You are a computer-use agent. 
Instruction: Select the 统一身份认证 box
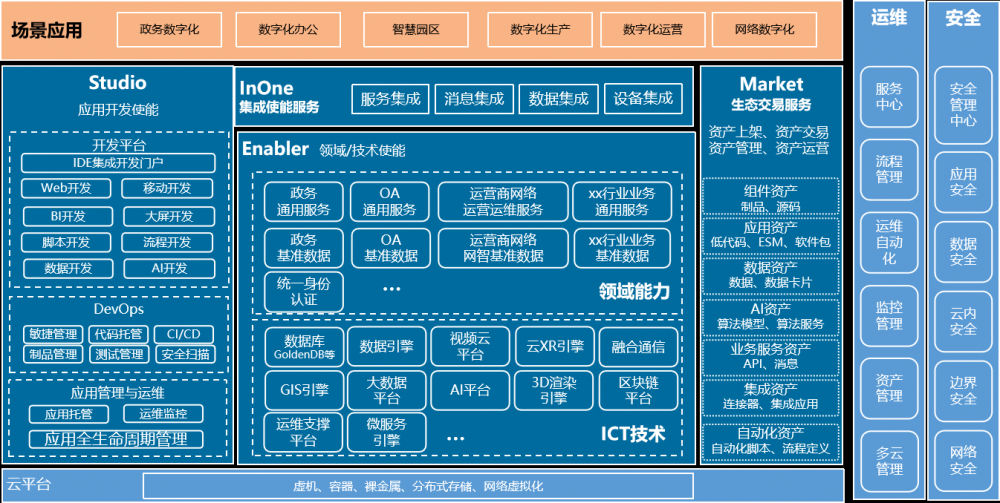(x=303, y=291)
